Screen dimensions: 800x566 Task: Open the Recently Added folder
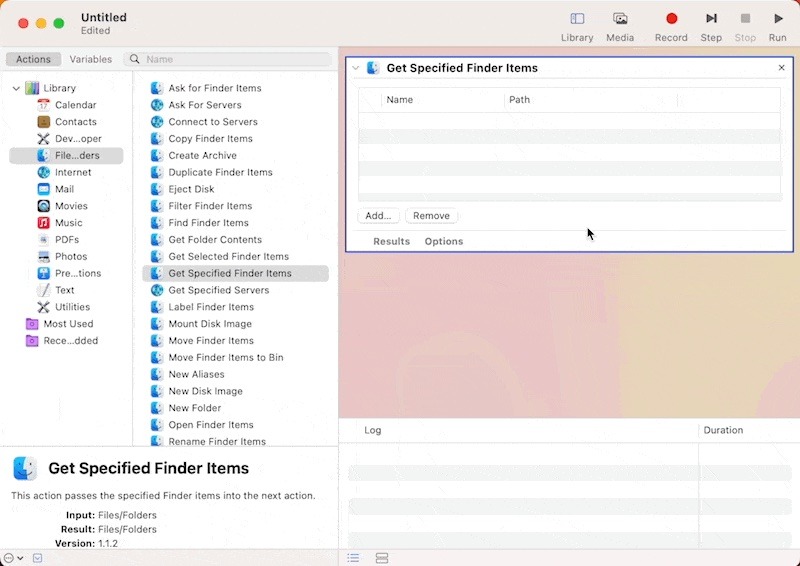click(x=62, y=340)
